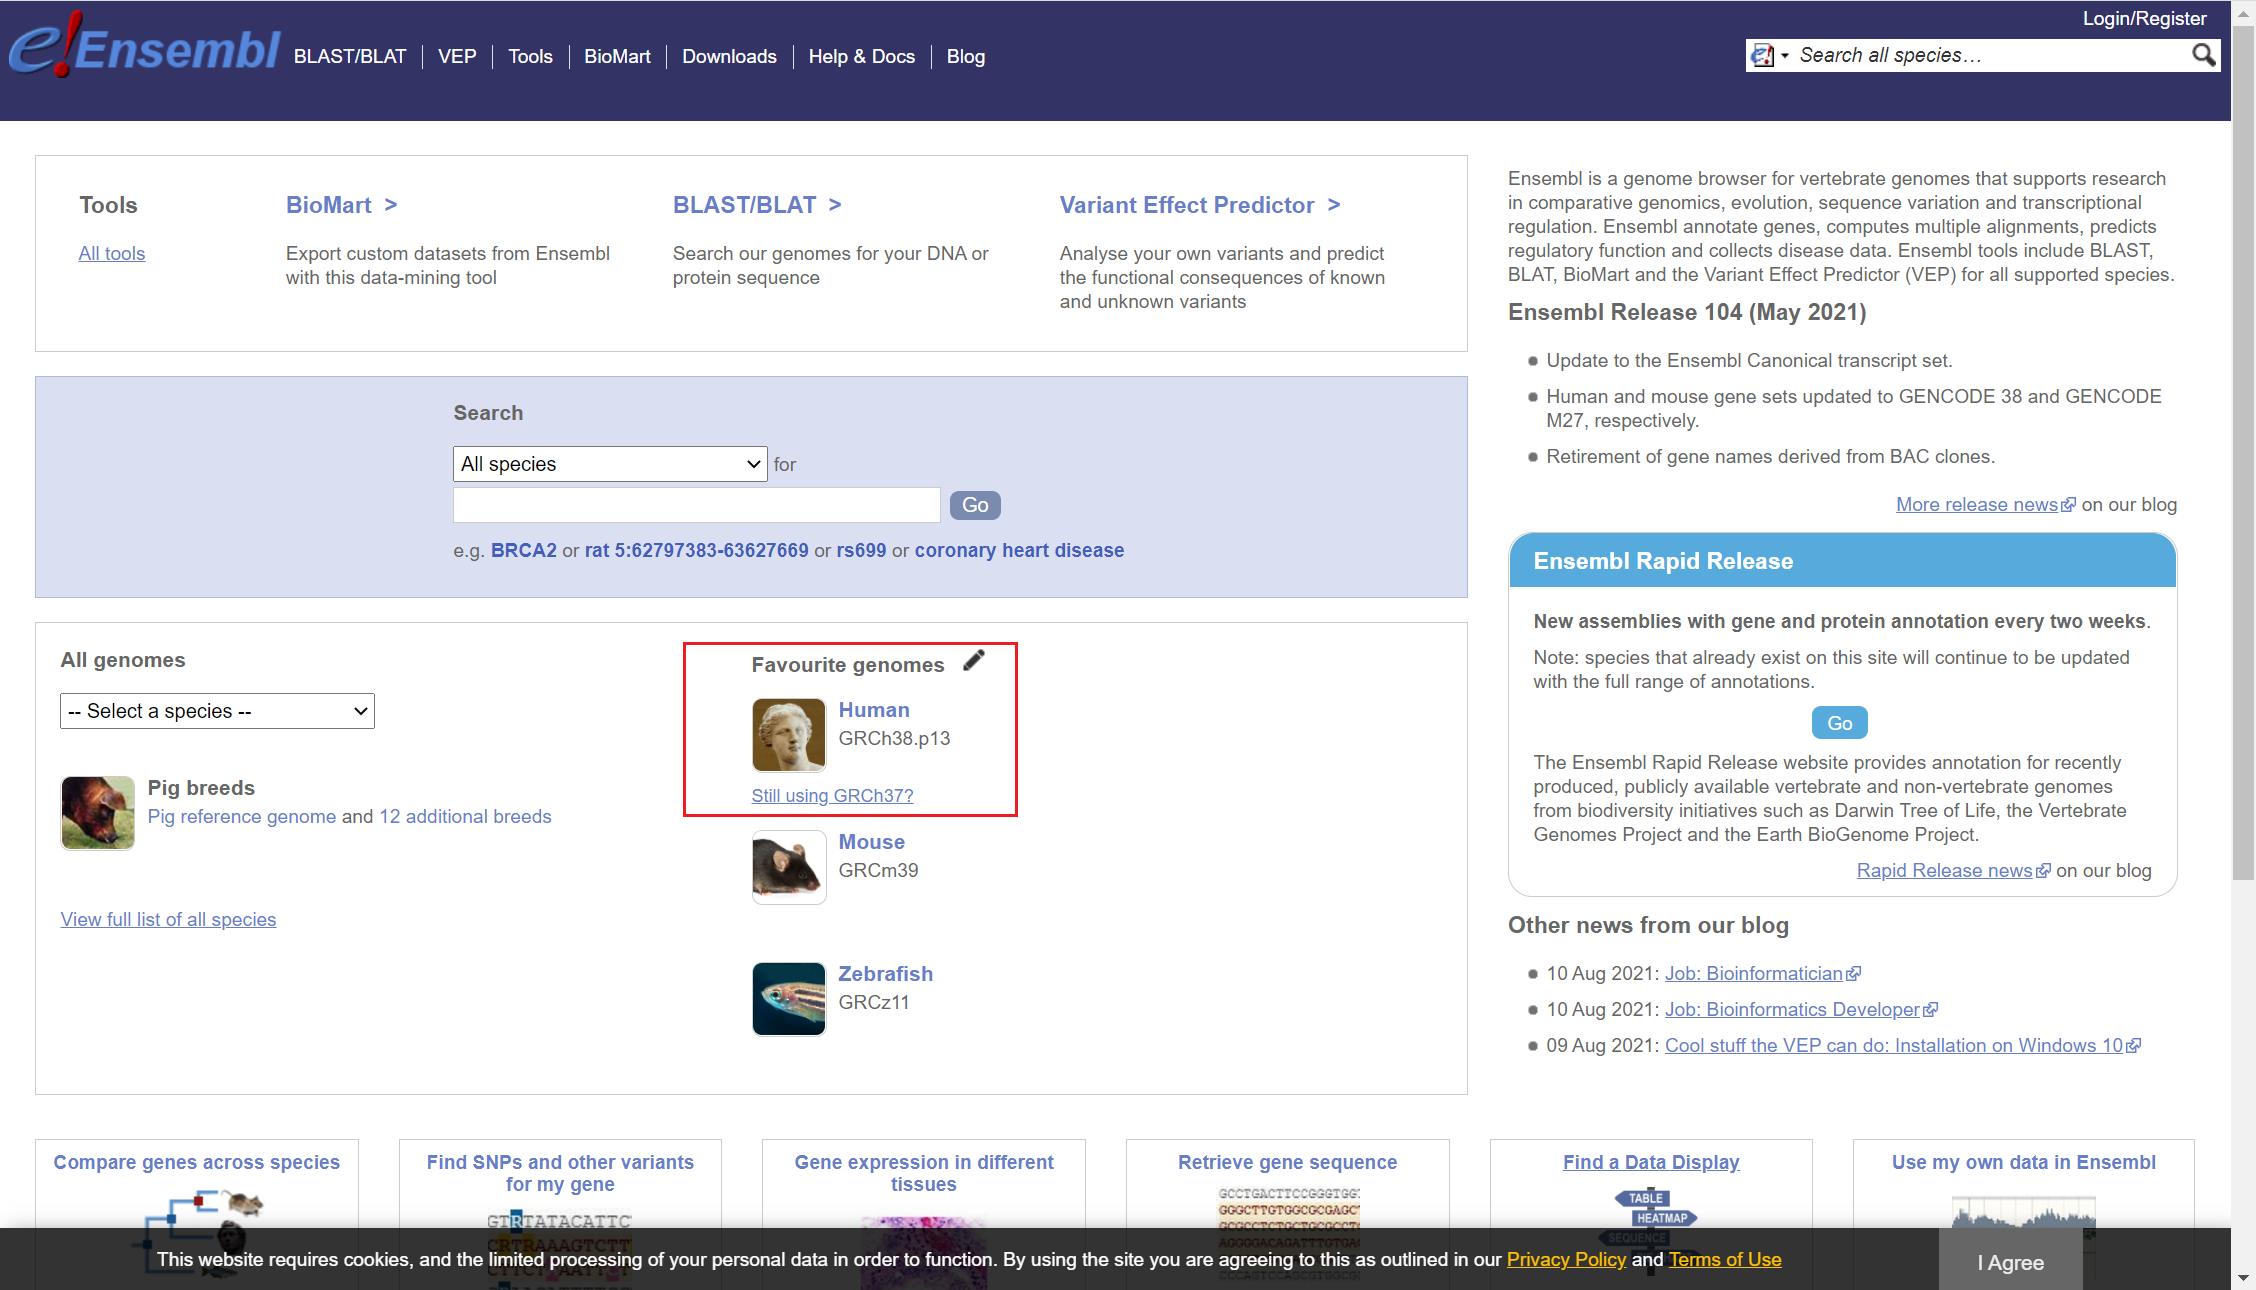Viewport: 2256px width, 1290px height.
Task: Open the search-site selector icon in header search
Action: tap(1769, 55)
